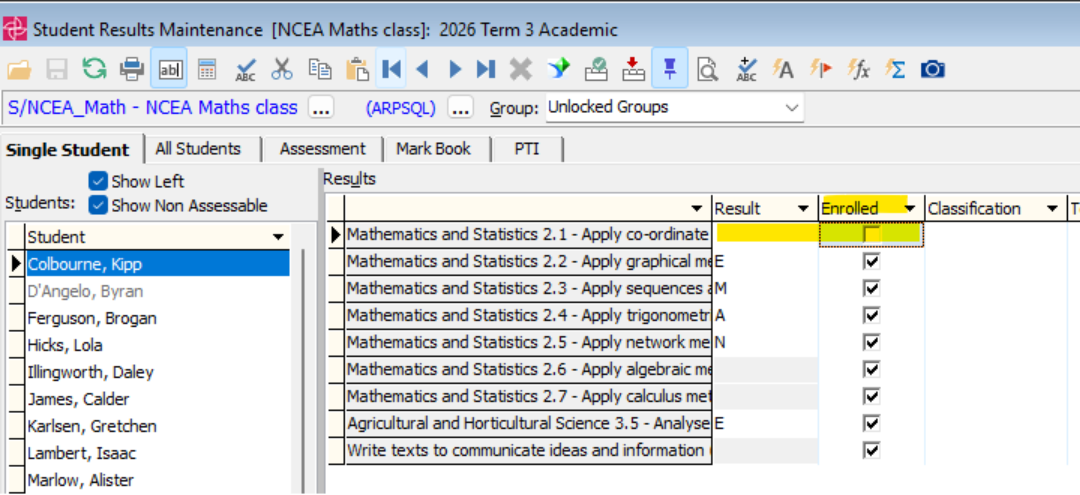Click the result cell for Mathematics 2.6
Screen dimensions: 1080x495
(765, 370)
